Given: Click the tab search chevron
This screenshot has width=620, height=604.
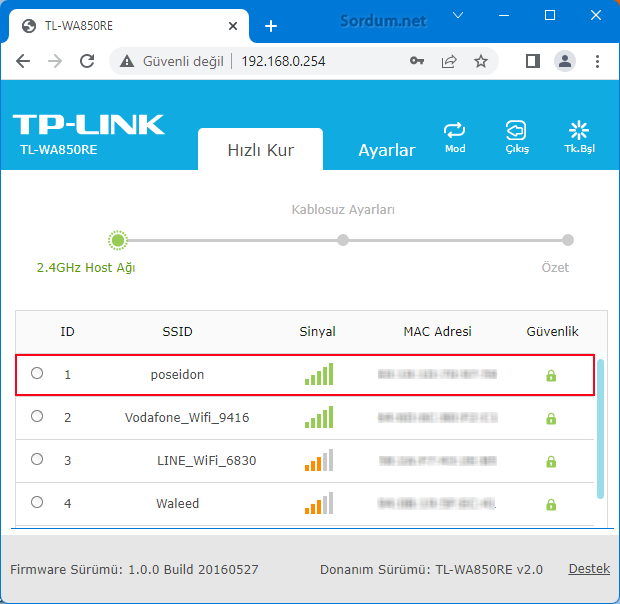Looking at the screenshot, I should pos(458,15).
